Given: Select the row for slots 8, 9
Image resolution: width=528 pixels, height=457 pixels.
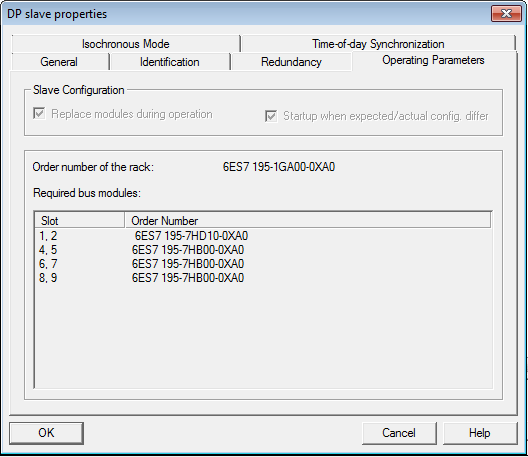Looking at the screenshot, I should [263, 278].
